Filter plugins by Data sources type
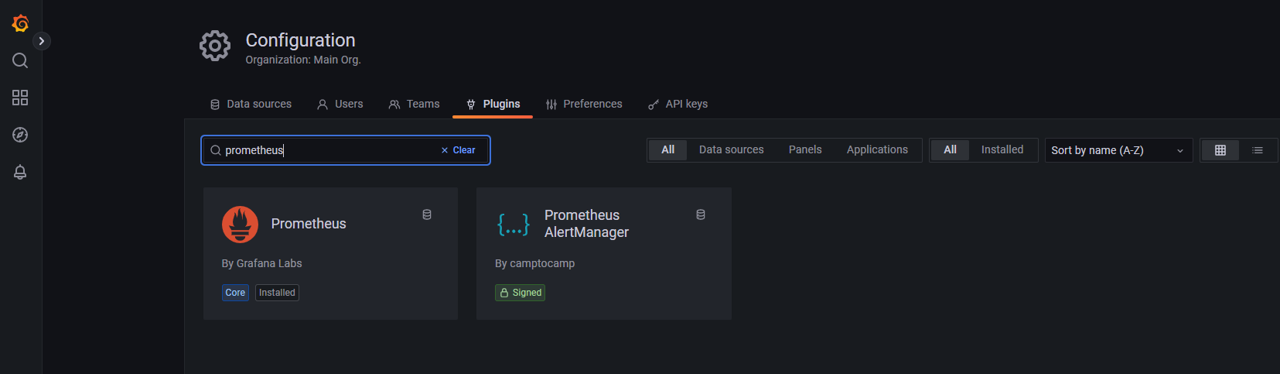 [731, 150]
